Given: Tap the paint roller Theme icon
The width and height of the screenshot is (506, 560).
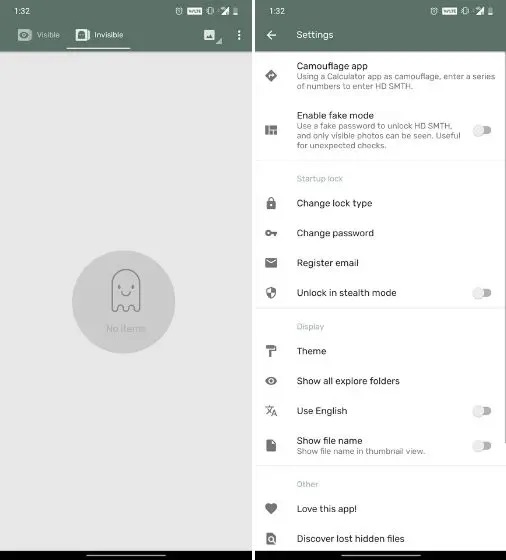Looking at the screenshot, I should 271,351.
